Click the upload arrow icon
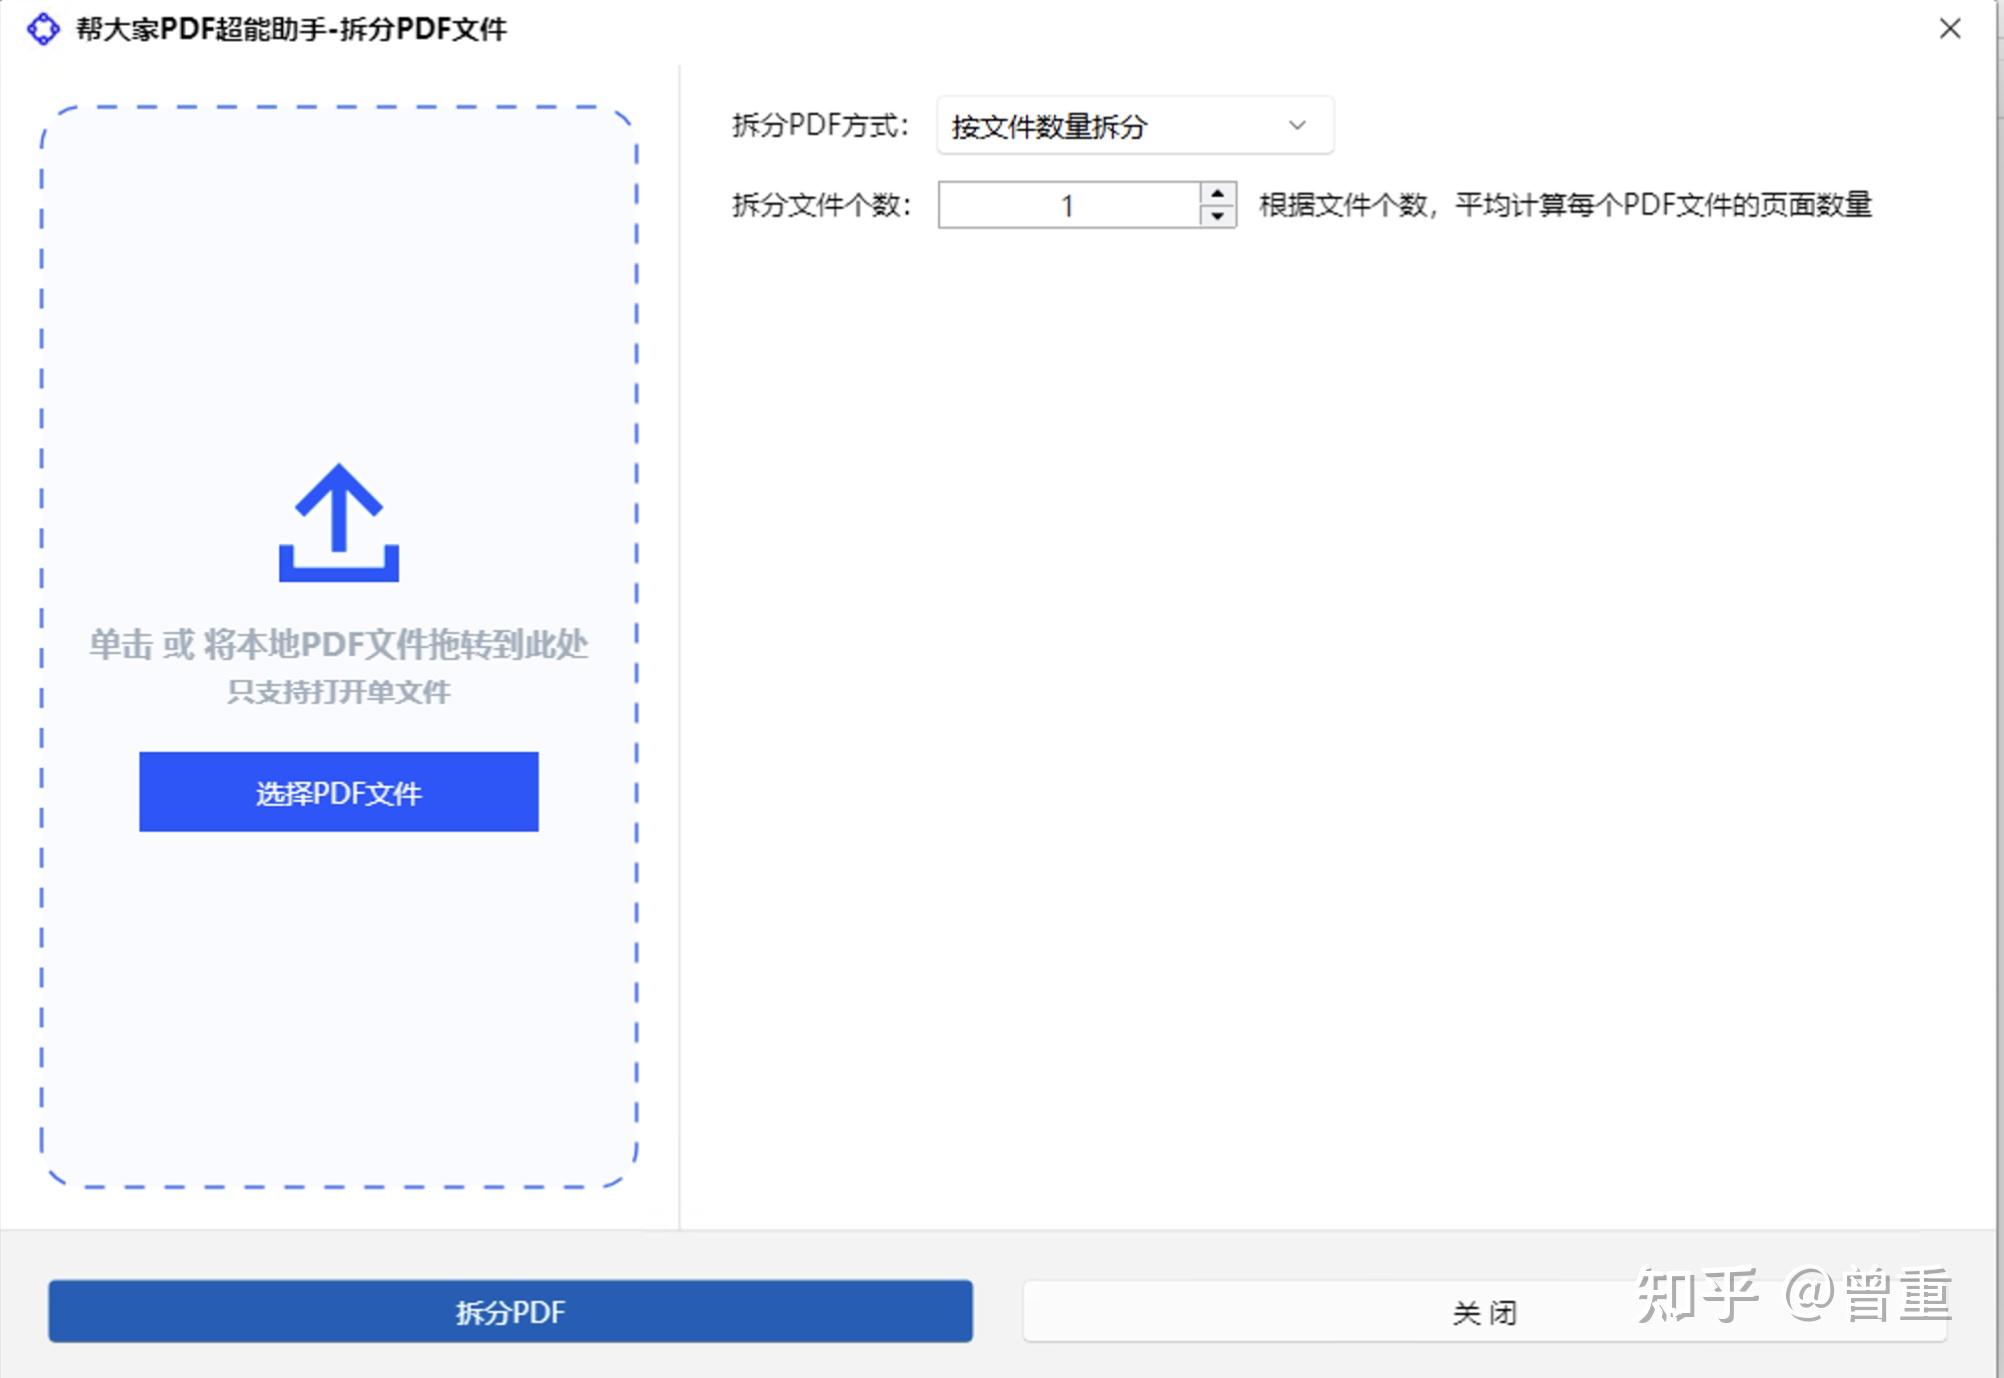 [339, 522]
